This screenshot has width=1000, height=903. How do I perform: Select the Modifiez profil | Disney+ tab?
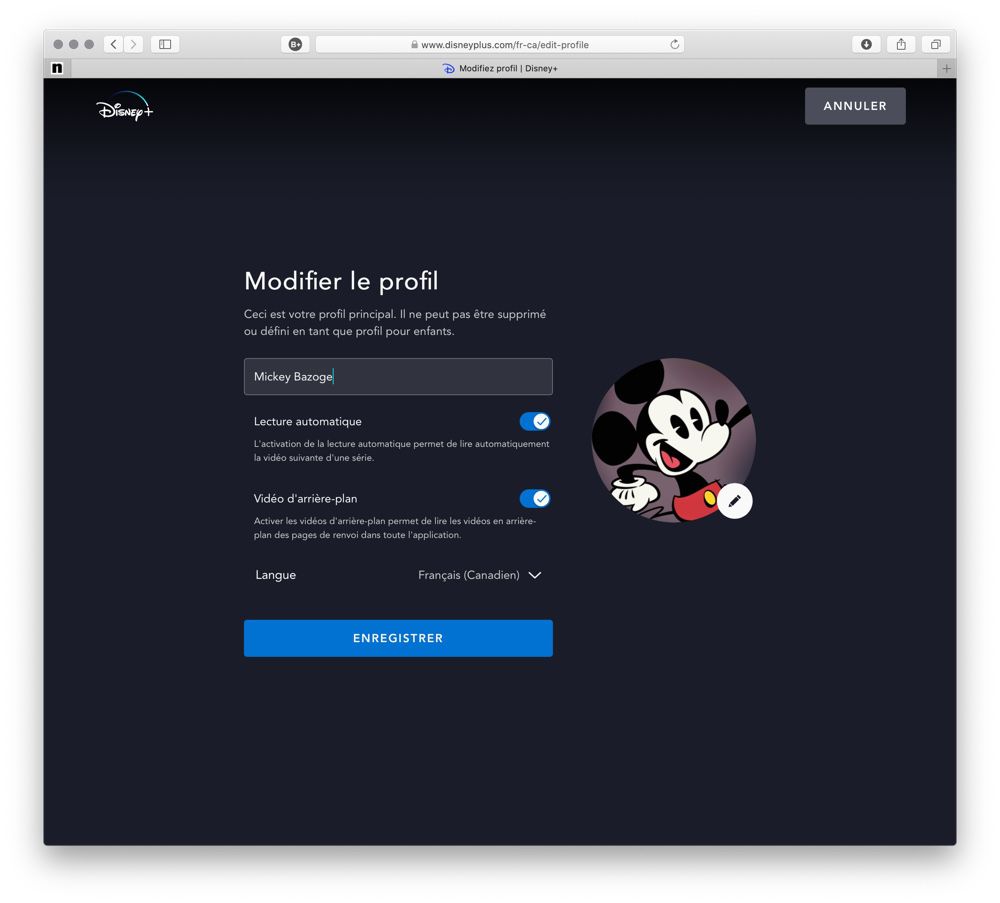click(500, 68)
